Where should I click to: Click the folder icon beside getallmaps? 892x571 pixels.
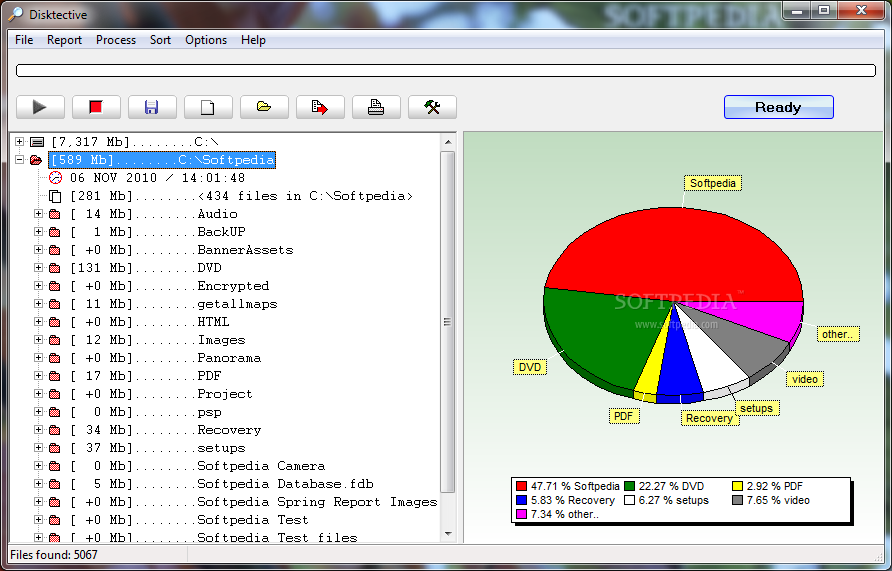pyautogui.click(x=55, y=304)
